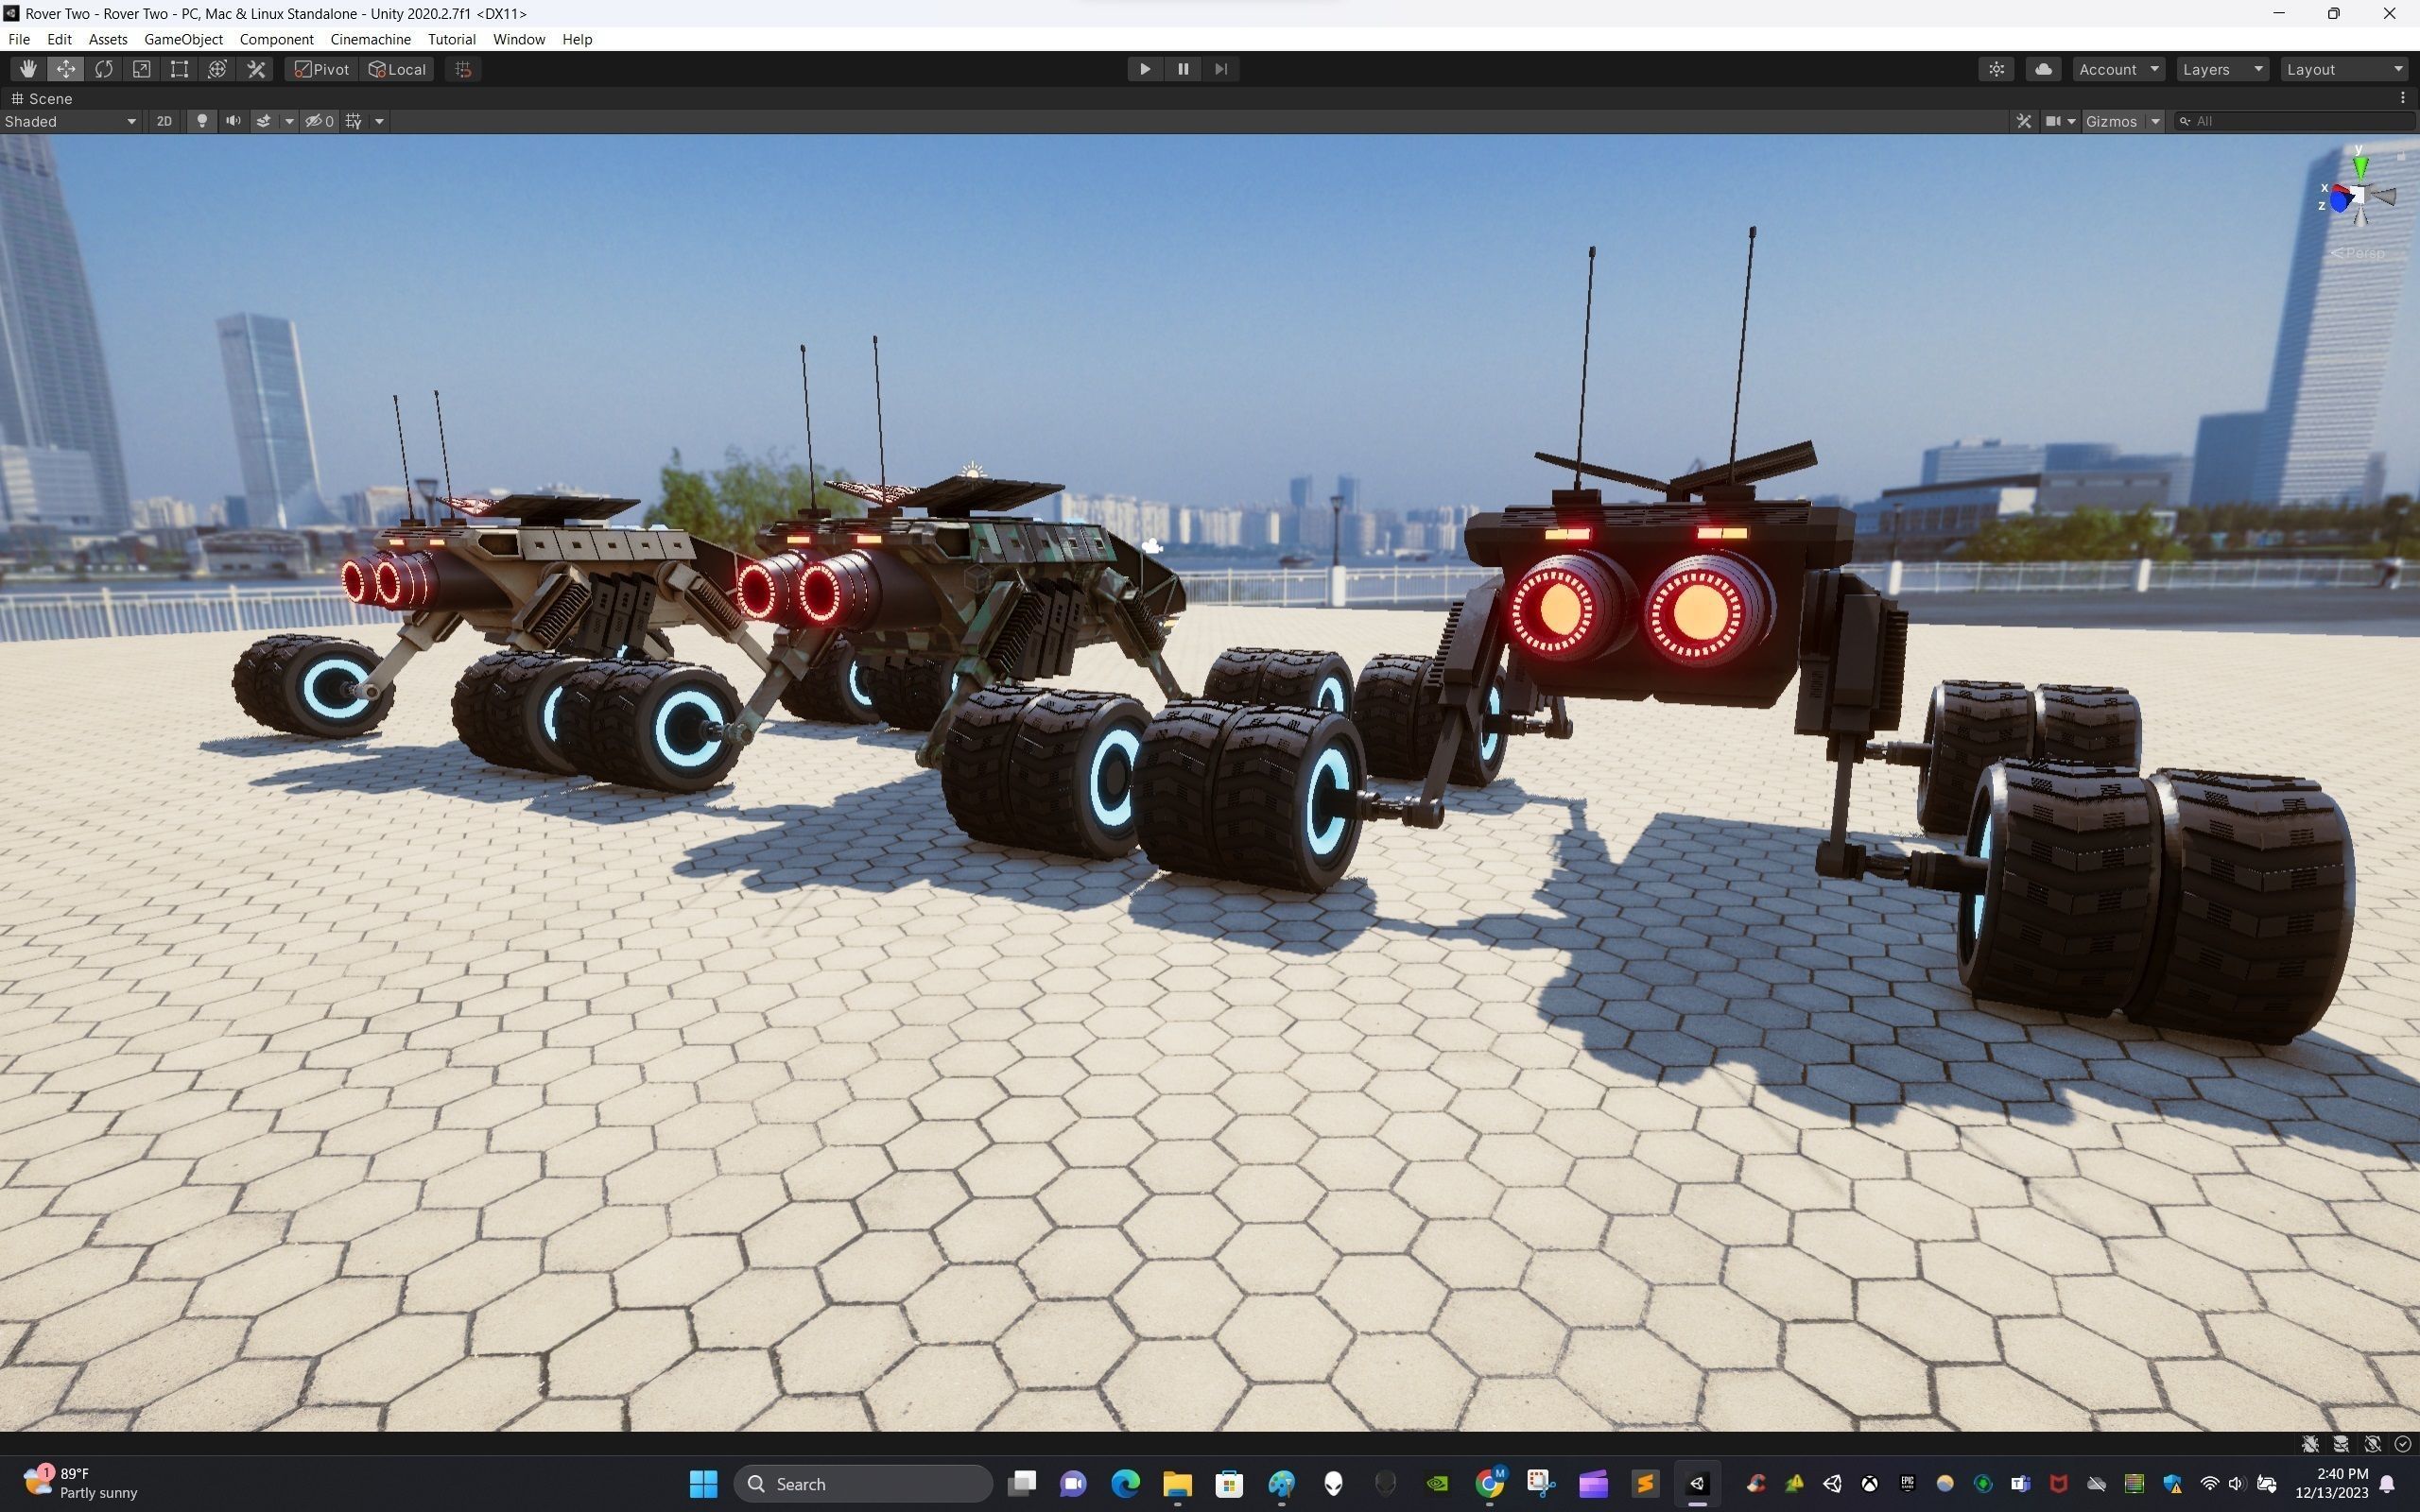Screen dimensions: 2420x1512
Task: Select the Hand tool
Action: (28, 69)
